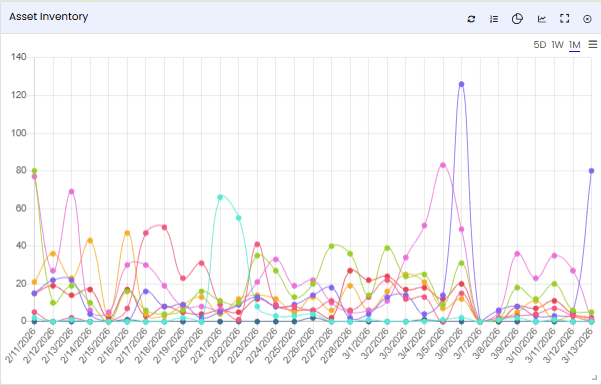This screenshot has width=601, height=385.
Task: Click the widget corner grip handle
Action: [594, 377]
